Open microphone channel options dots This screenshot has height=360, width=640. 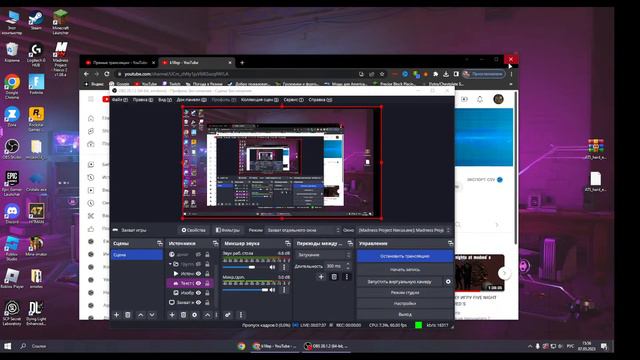point(284,290)
